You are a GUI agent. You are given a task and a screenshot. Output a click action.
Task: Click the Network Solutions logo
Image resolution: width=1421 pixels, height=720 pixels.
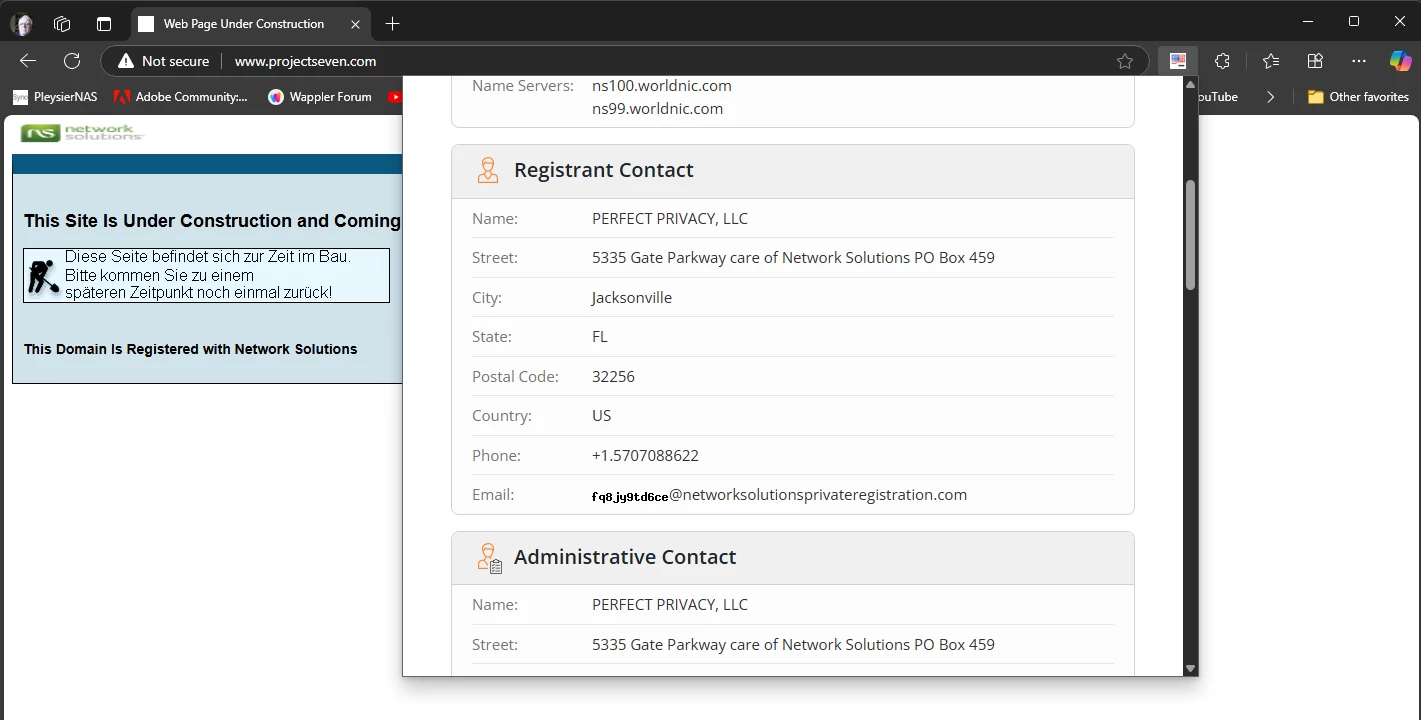(x=82, y=133)
